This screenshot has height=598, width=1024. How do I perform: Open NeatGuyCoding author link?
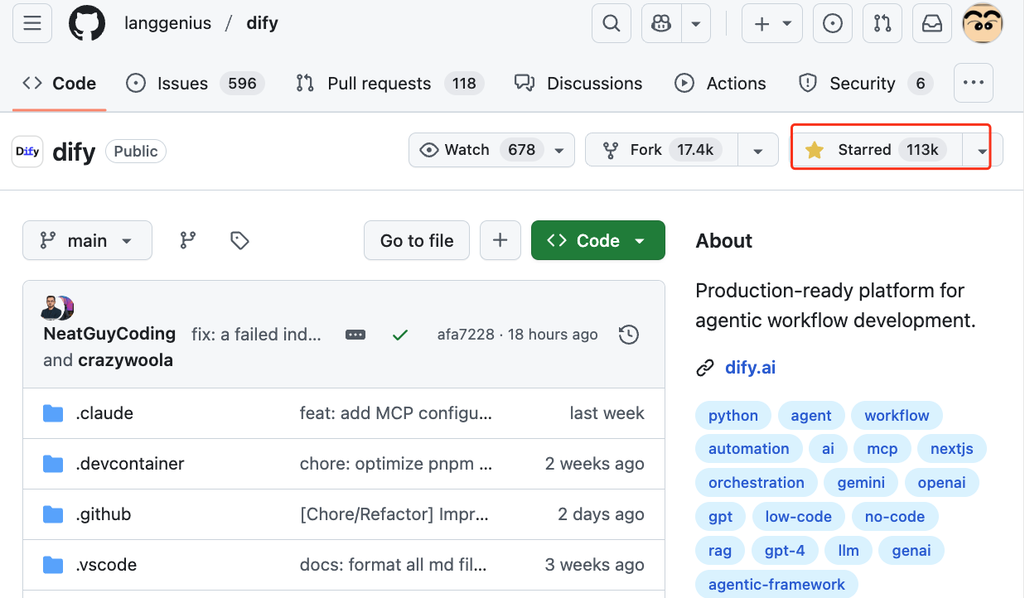point(110,334)
